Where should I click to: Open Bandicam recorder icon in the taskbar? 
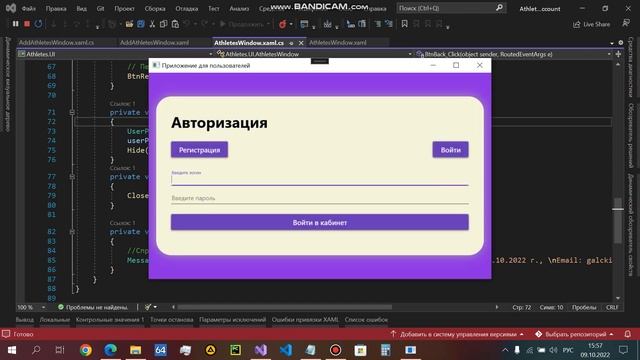click(336, 350)
